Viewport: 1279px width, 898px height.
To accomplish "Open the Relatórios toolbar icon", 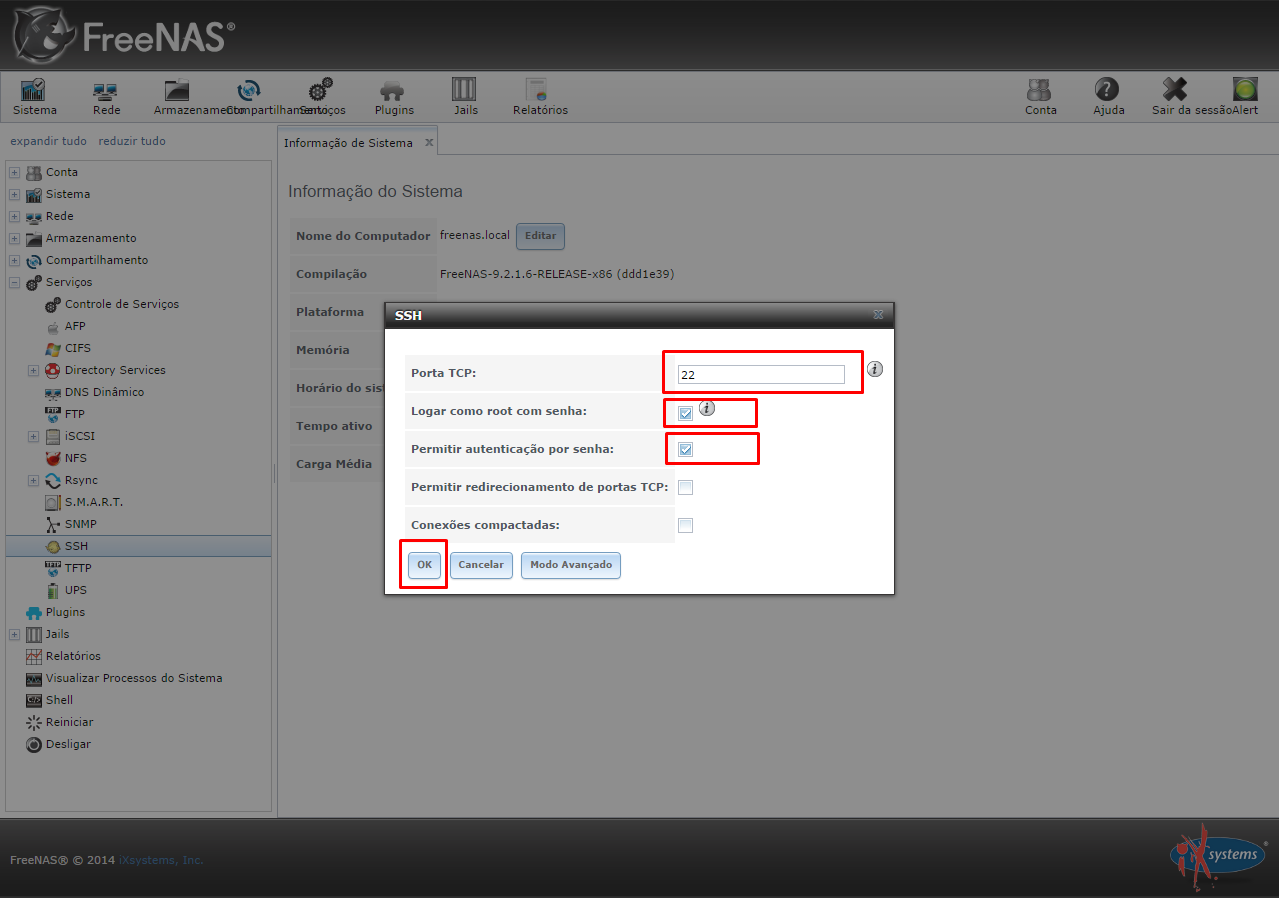I will tap(540, 97).
